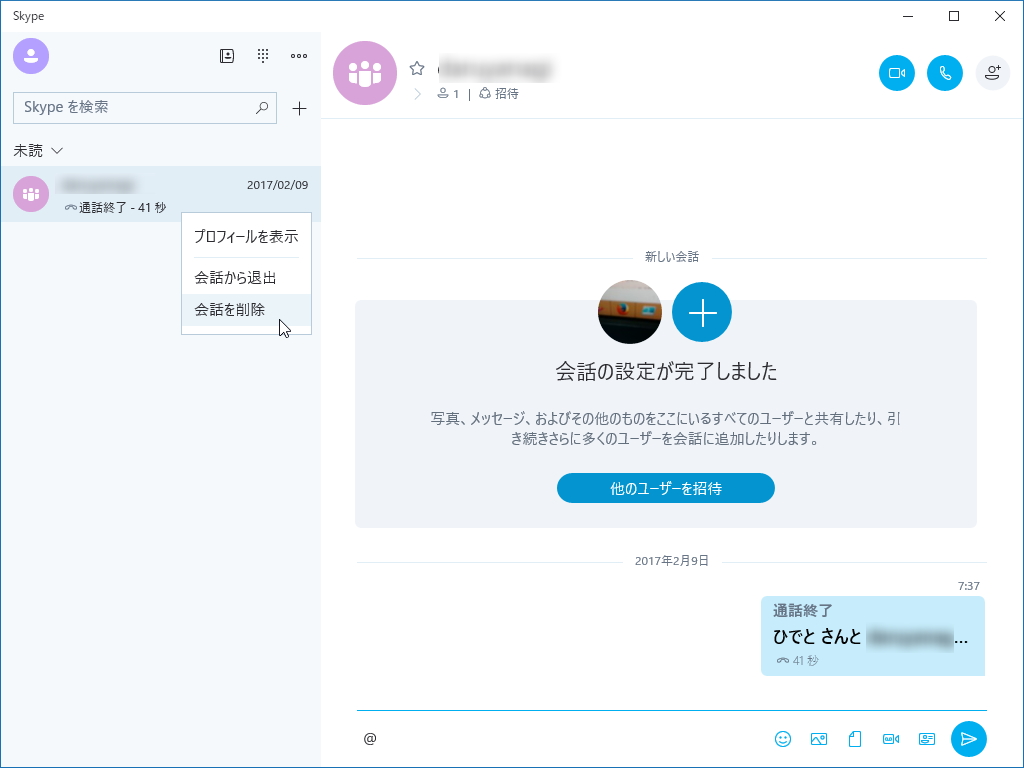Record a video message
Viewport: 1024px width, 768px height.
(x=890, y=738)
